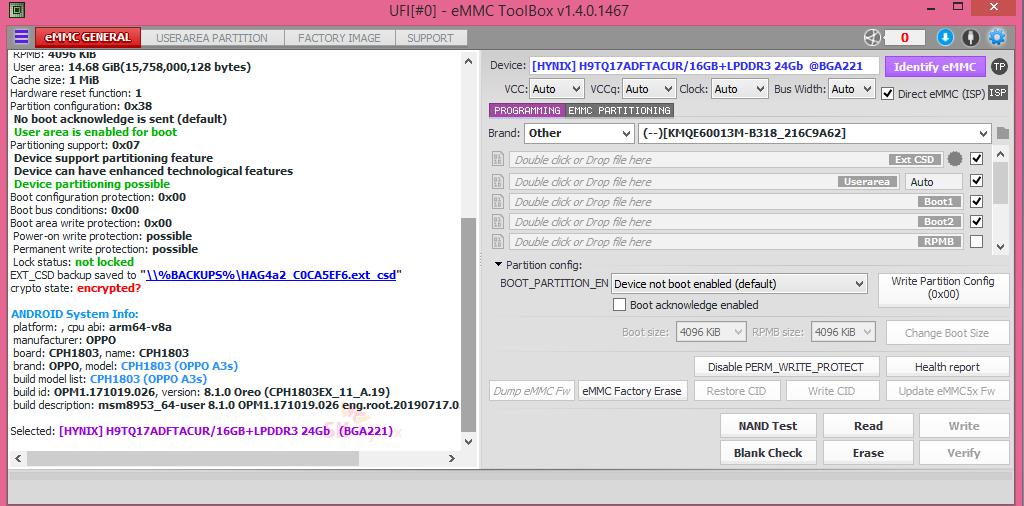The height and width of the screenshot is (506, 1024).
Task: Click the Erase button
Action: point(868,452)
